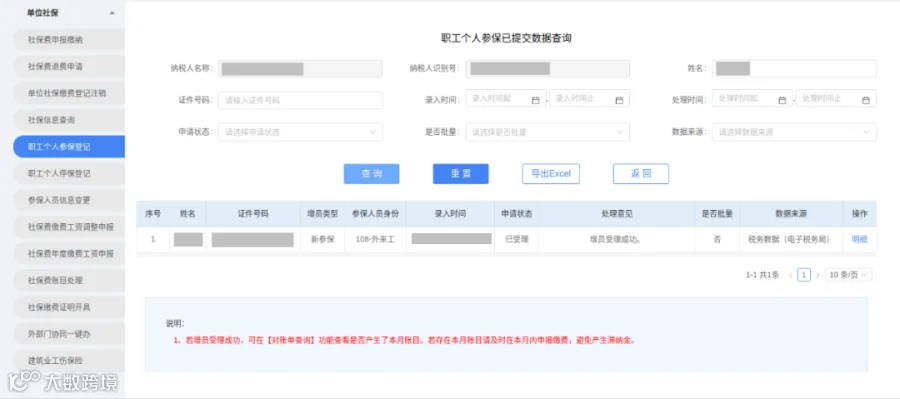Click calendar icon in 录入时间止
Viewport: 900px width, 399px height.
pyautogui.click(x=619, y=100)
